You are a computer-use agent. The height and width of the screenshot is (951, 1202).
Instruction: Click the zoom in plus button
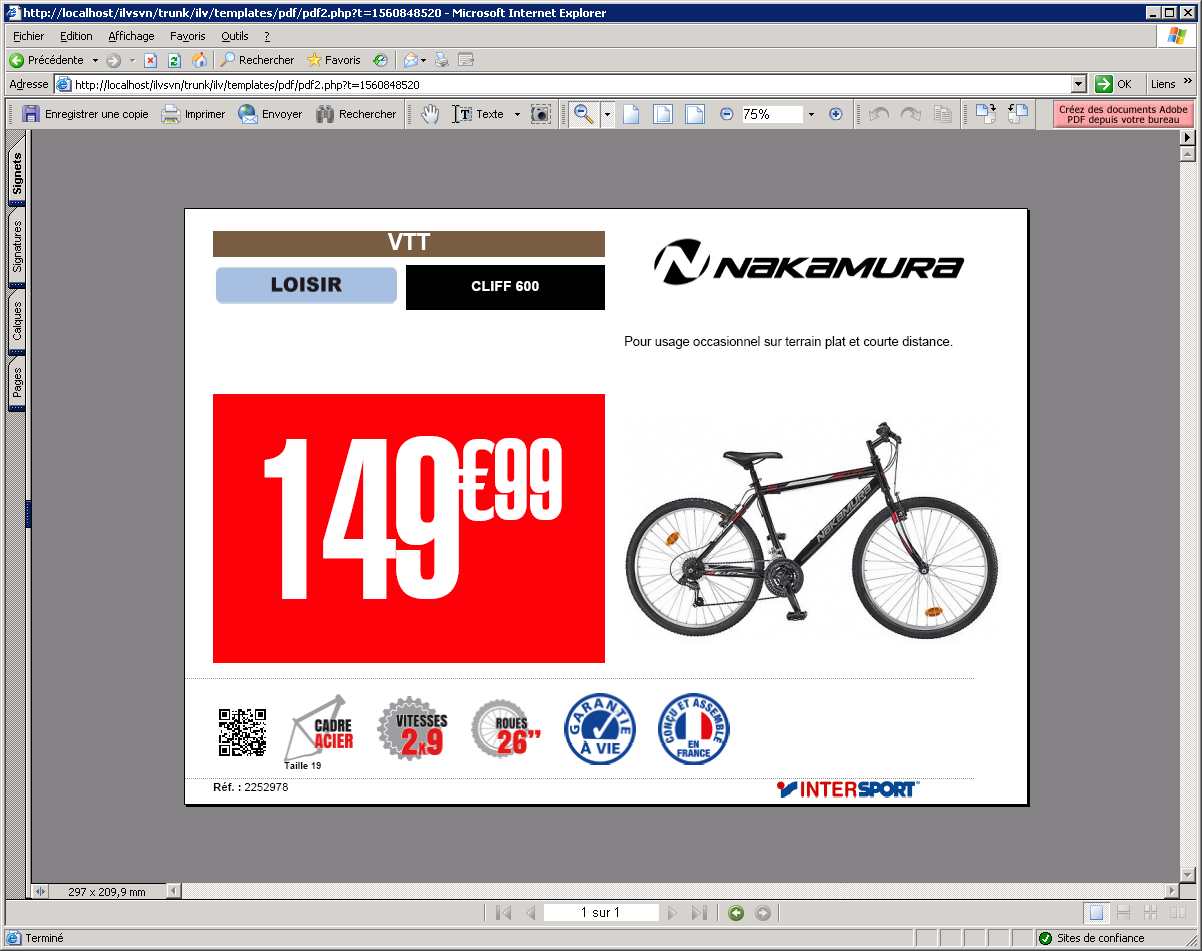click(836, 114)
